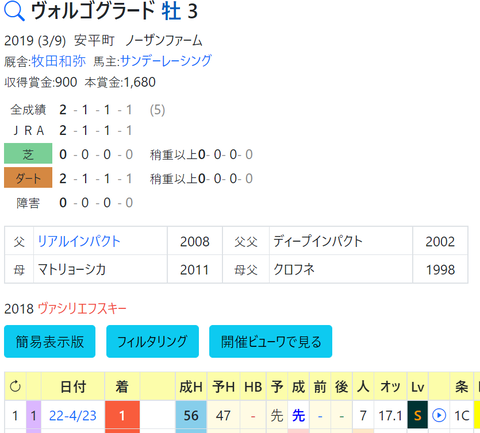Click dam name マトリョーシカ
480x433 pixels.
[x=72, y=269]
